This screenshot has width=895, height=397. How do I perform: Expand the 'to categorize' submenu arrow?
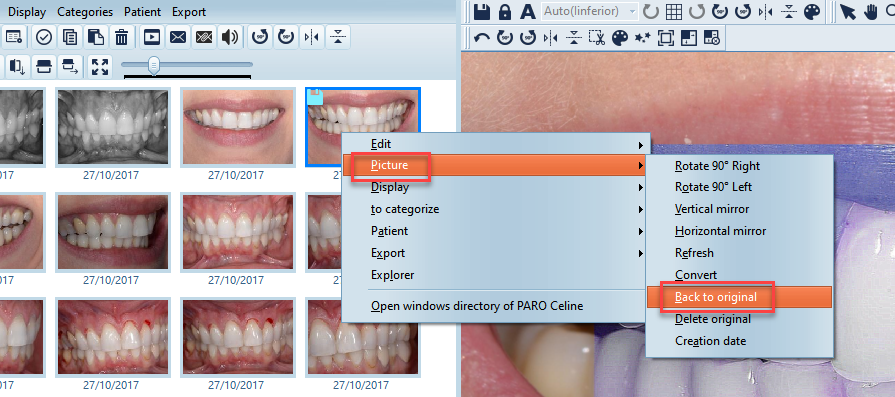click(641, 210)
